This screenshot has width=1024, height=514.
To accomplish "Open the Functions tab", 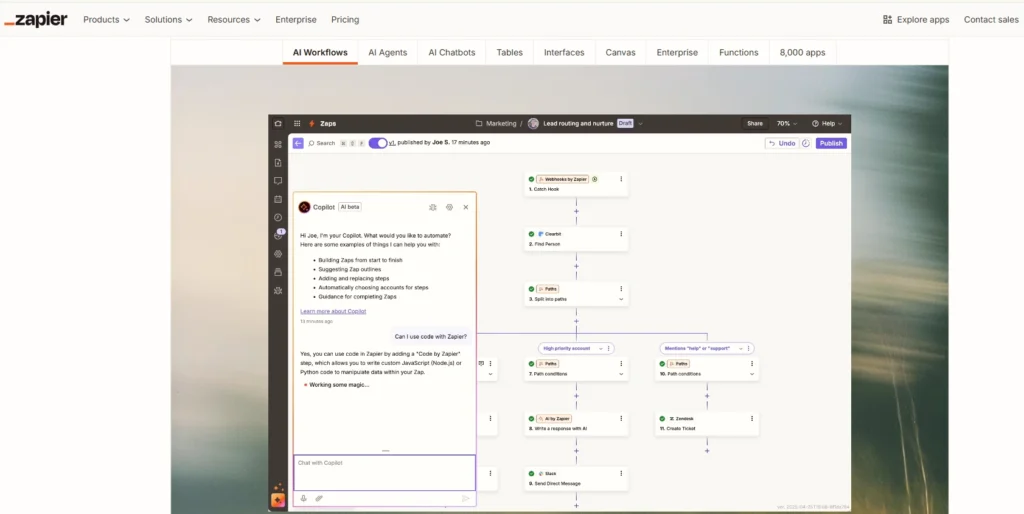I will coord(739,52).
